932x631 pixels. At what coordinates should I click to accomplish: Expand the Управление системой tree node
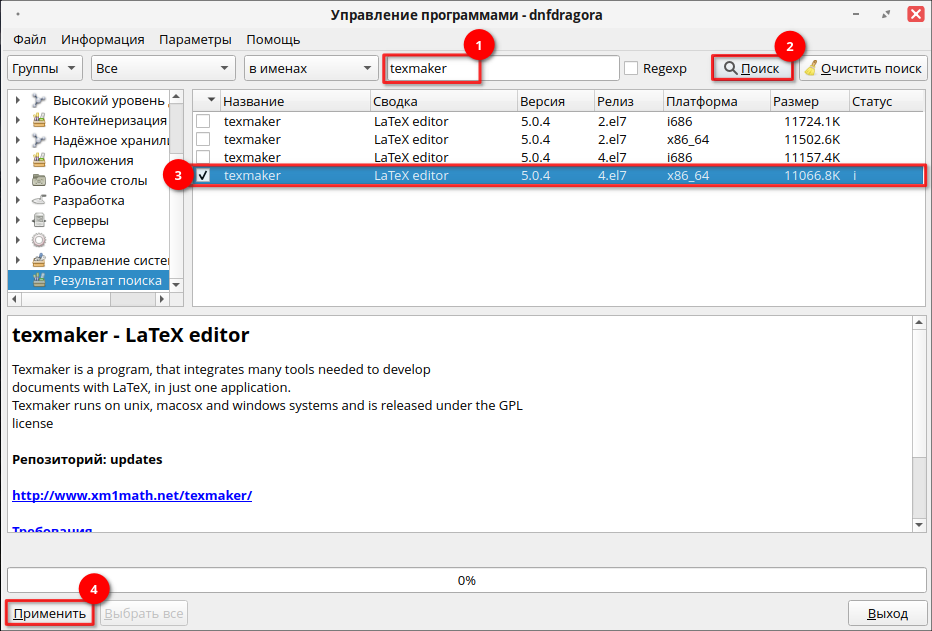[18, 260]
